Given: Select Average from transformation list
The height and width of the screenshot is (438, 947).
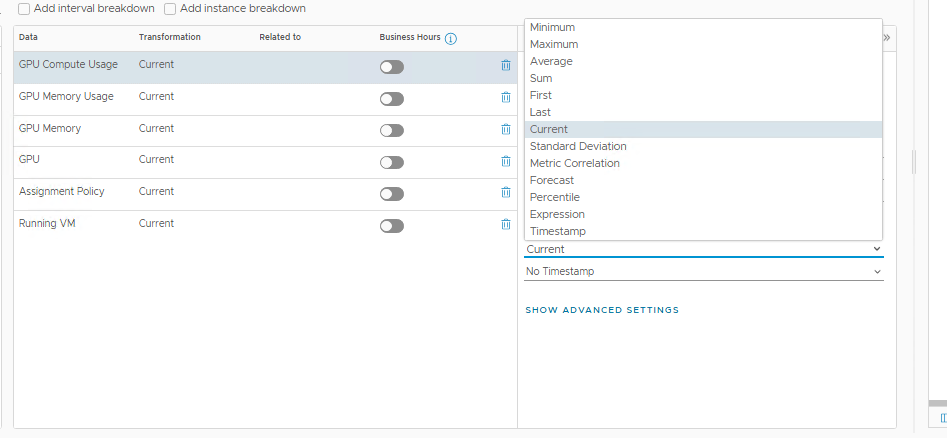Looking at the screenshot, I should pyautogui.click(x=551, y=61).
